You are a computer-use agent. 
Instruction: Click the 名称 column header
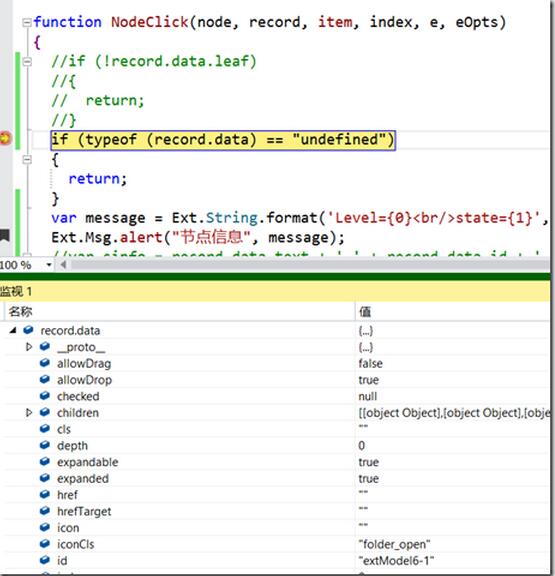tap(21, 312)
